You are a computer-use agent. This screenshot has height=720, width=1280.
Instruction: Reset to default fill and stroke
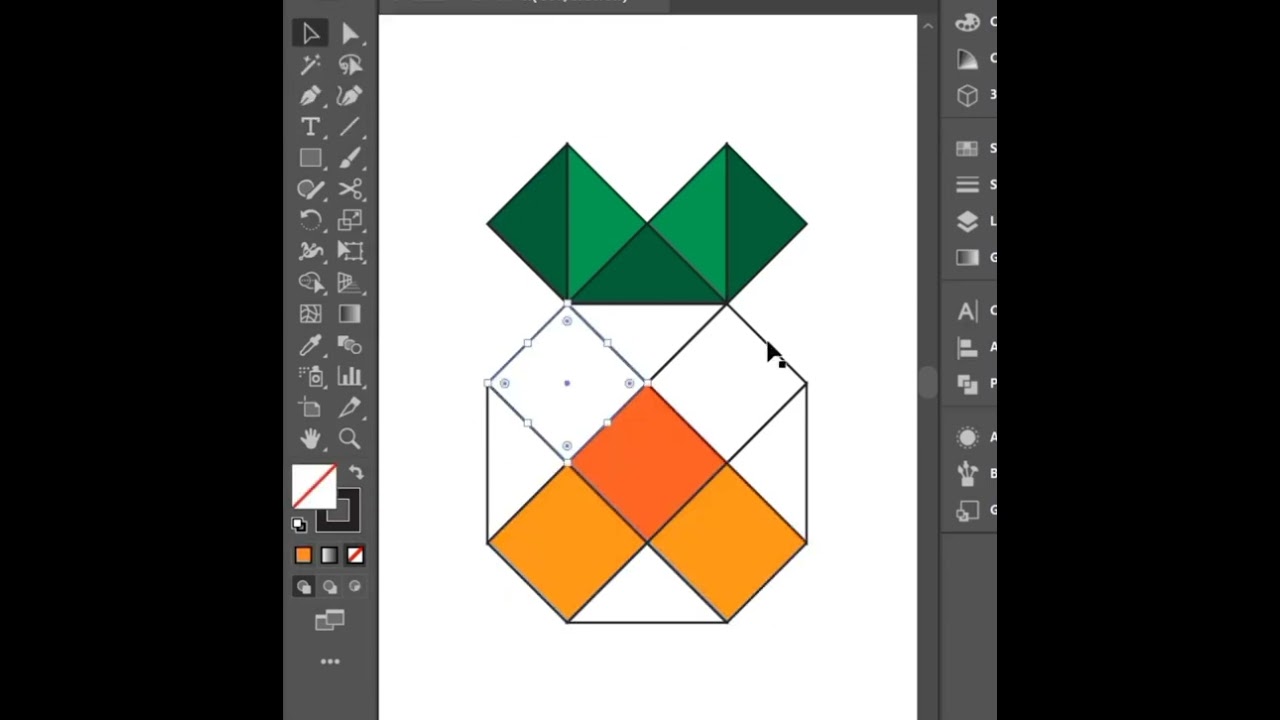(299, 524)
